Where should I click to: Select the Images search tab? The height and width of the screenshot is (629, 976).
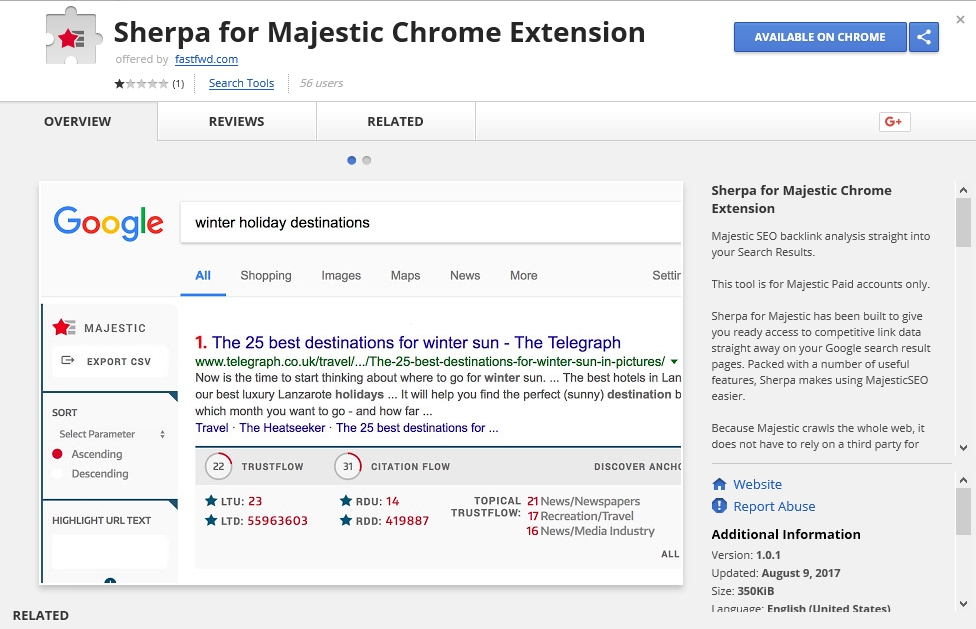pos(341,276)
